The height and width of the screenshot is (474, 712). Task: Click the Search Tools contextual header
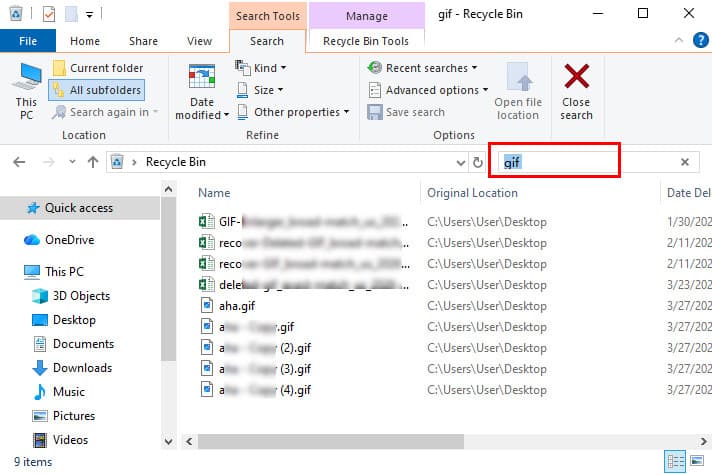point(268,16)
